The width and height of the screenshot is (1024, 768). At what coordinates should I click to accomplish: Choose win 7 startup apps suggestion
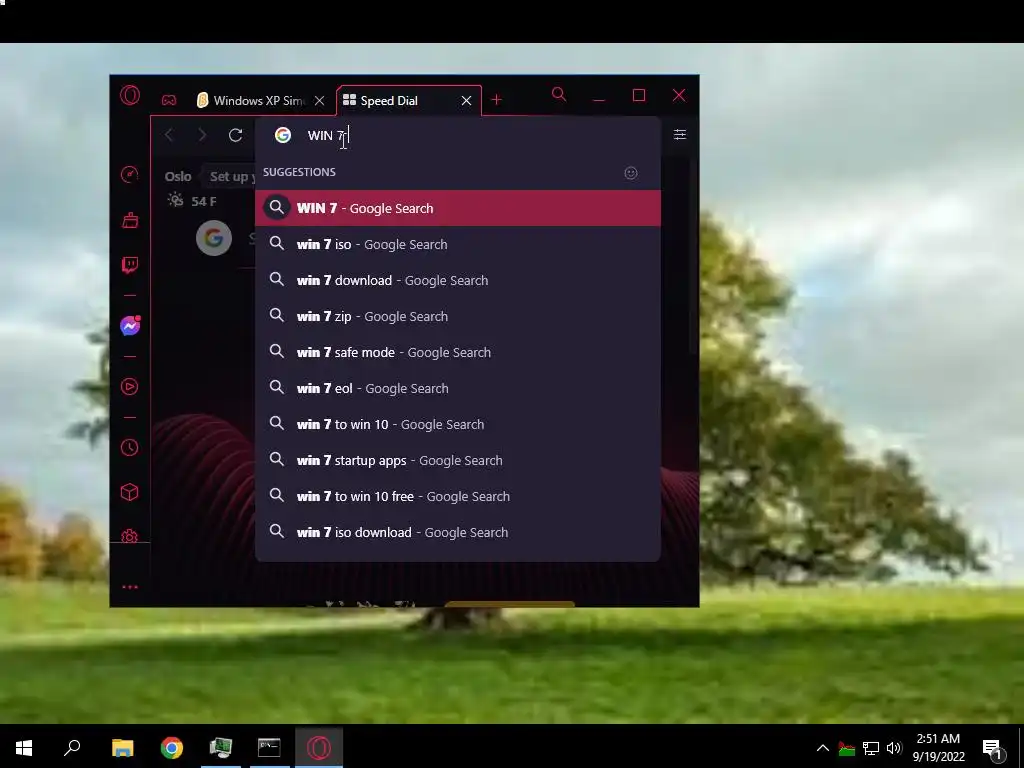458,460
